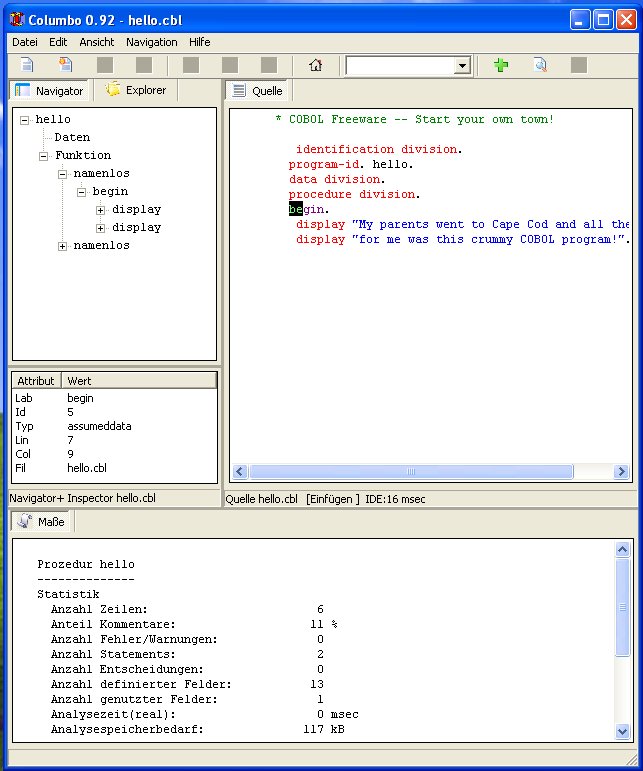Click the last gray toolbar button
The image size is (643, 771).
tap(579, 65)
